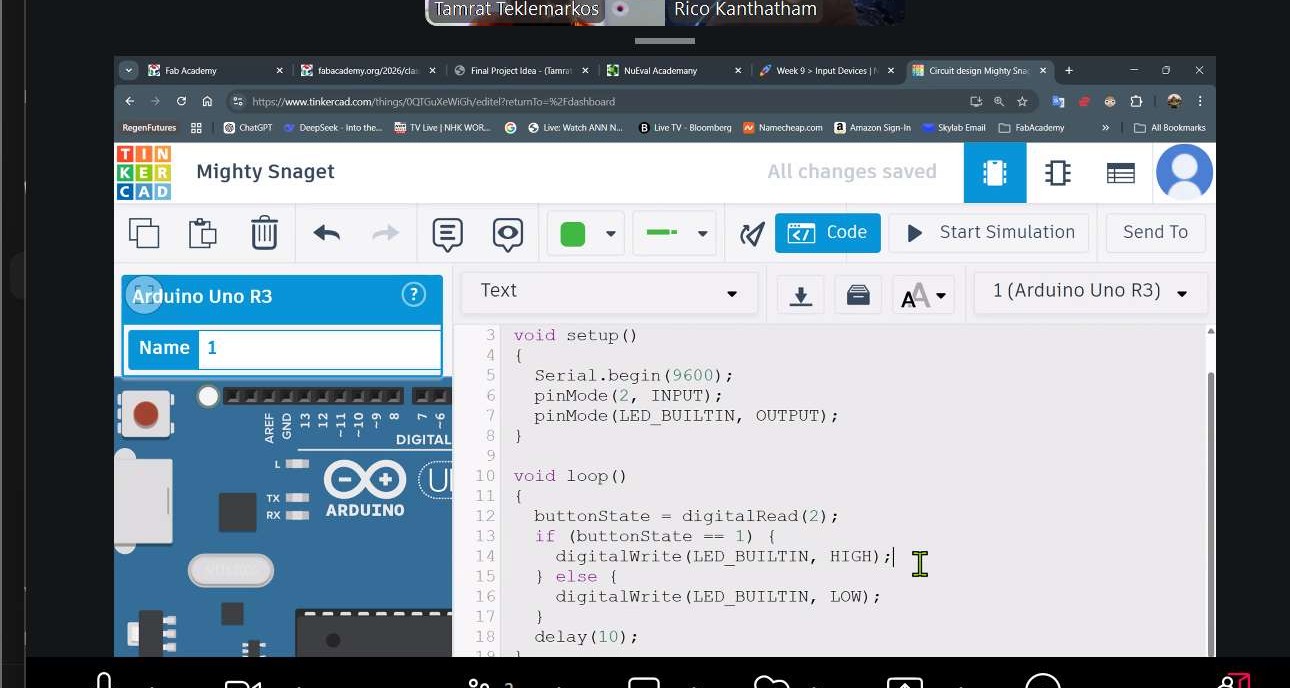Open the notes tool icon

point(447,234)
